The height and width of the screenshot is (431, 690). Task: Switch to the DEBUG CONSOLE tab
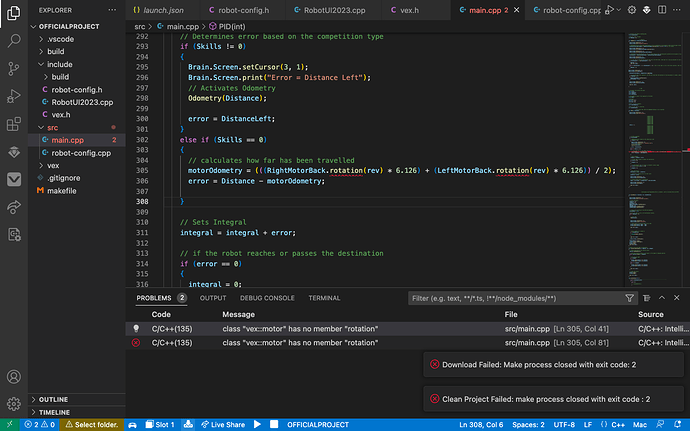tap(267, 298)
